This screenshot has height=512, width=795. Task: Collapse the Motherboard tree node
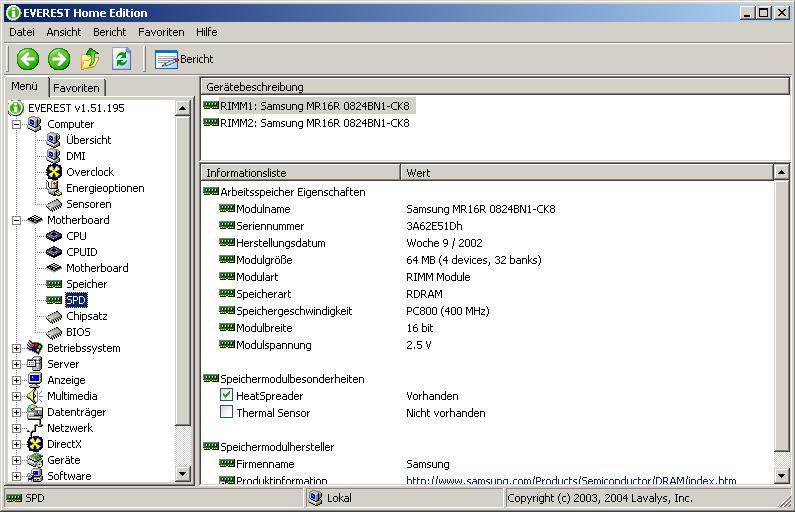[x=16, y=220]
